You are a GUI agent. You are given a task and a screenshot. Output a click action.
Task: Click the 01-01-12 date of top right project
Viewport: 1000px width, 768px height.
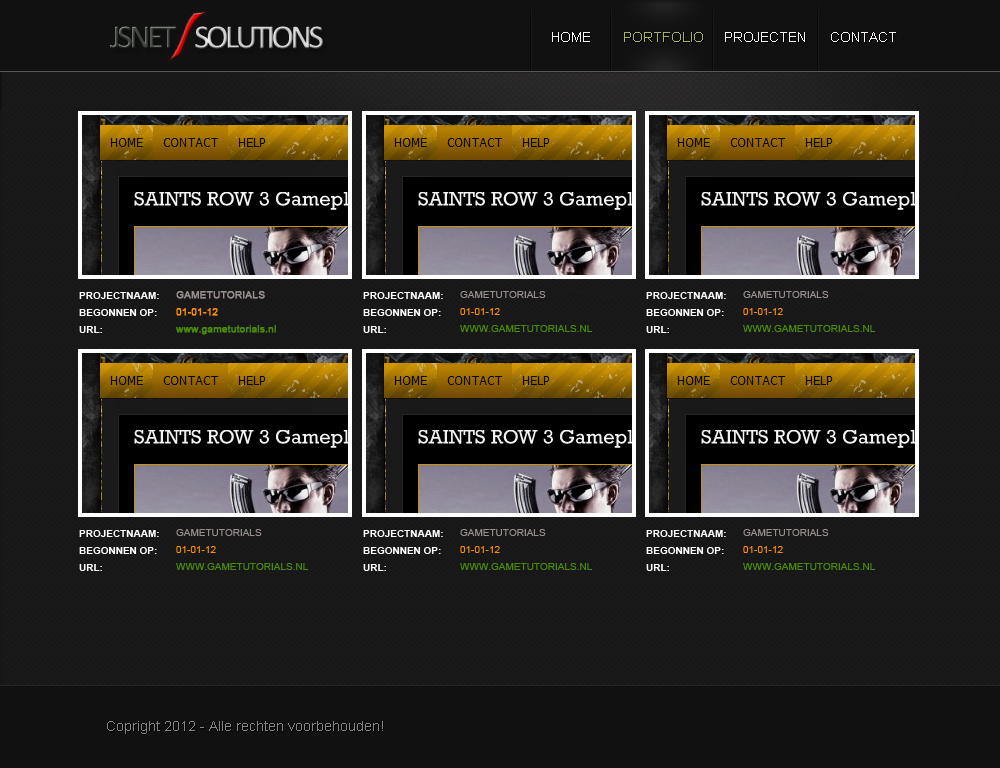[763, 312]
